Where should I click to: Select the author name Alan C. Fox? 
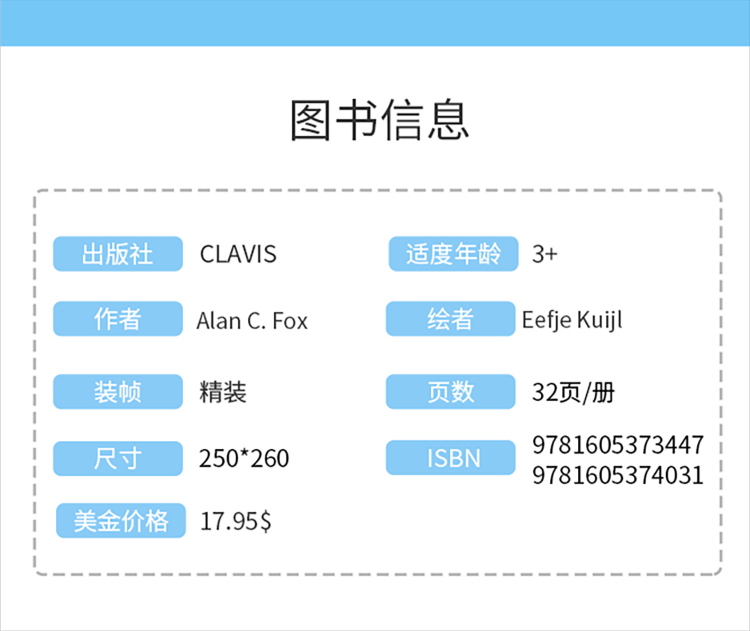(x=252, y=321)
